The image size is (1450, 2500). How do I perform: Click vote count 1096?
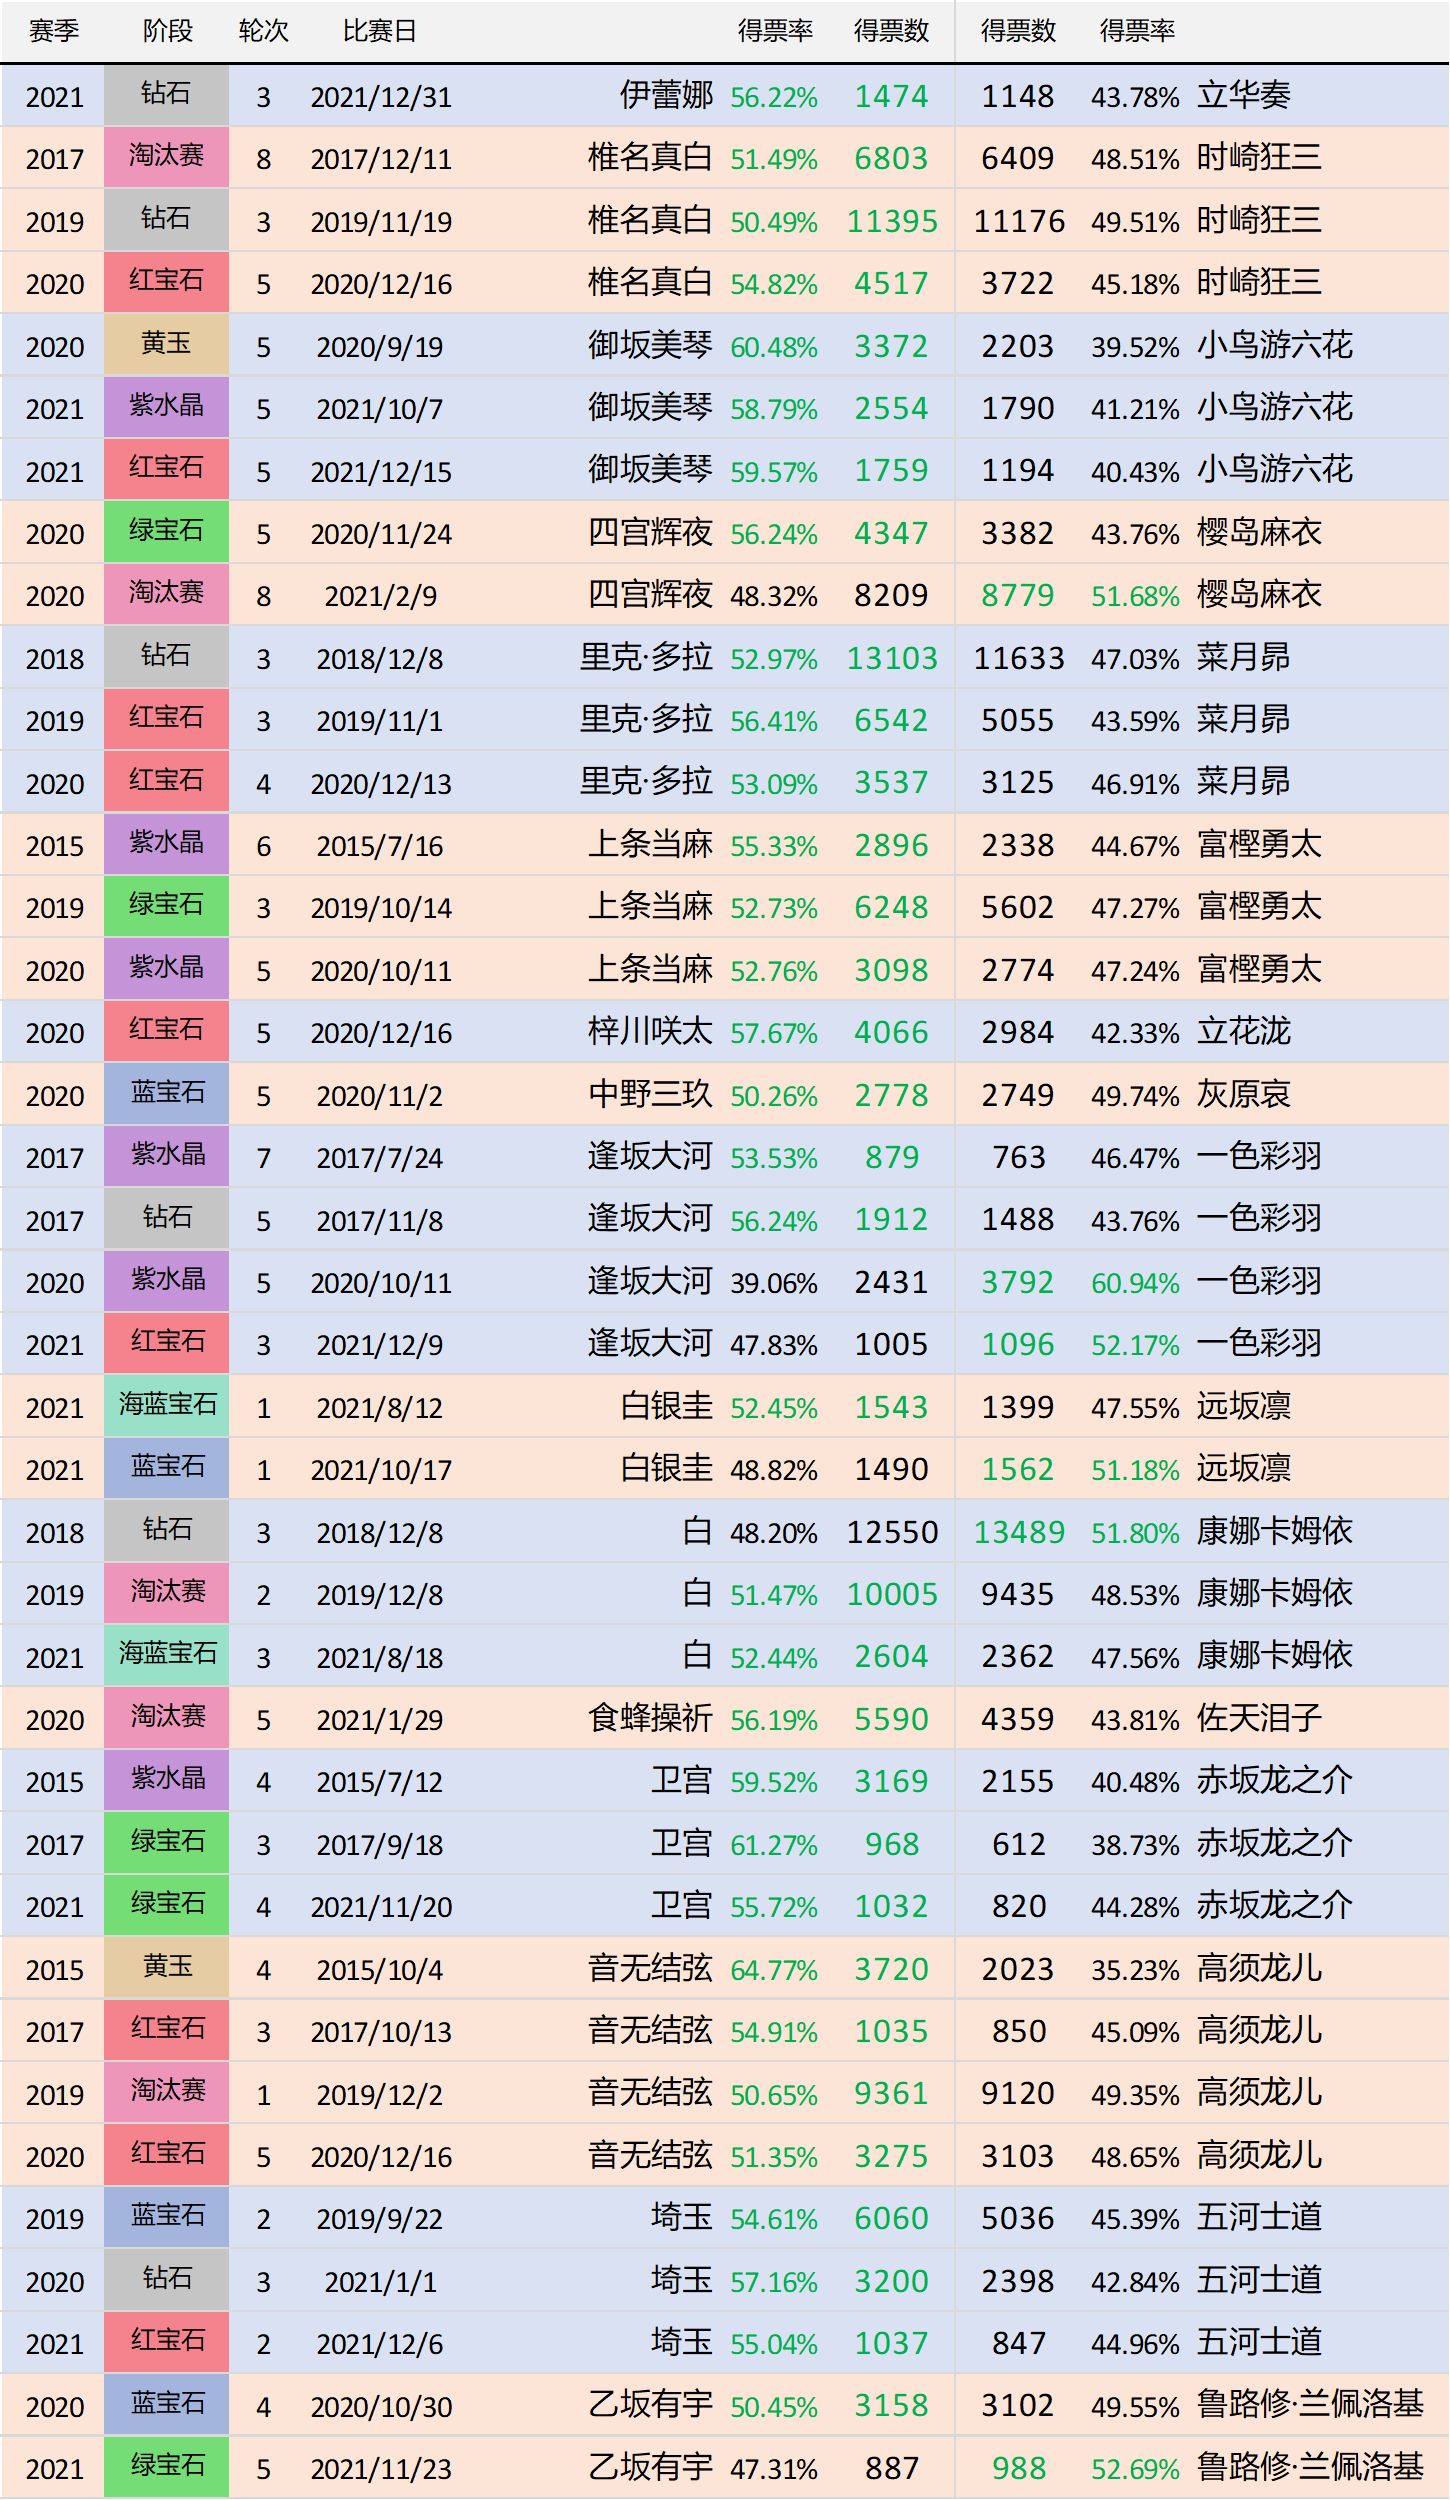pyautogui.click(x=1018, y=1345)
